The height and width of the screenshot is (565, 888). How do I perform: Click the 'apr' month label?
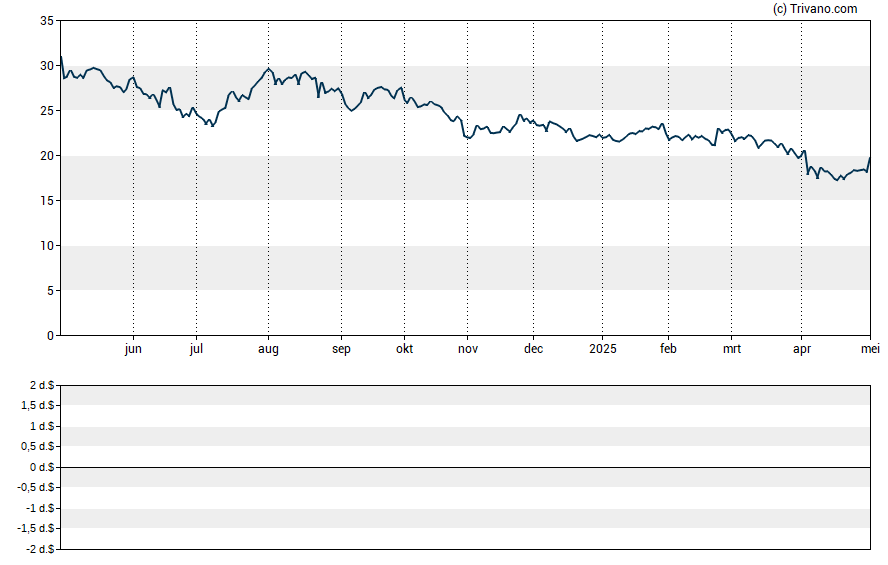tap(802, 350)
